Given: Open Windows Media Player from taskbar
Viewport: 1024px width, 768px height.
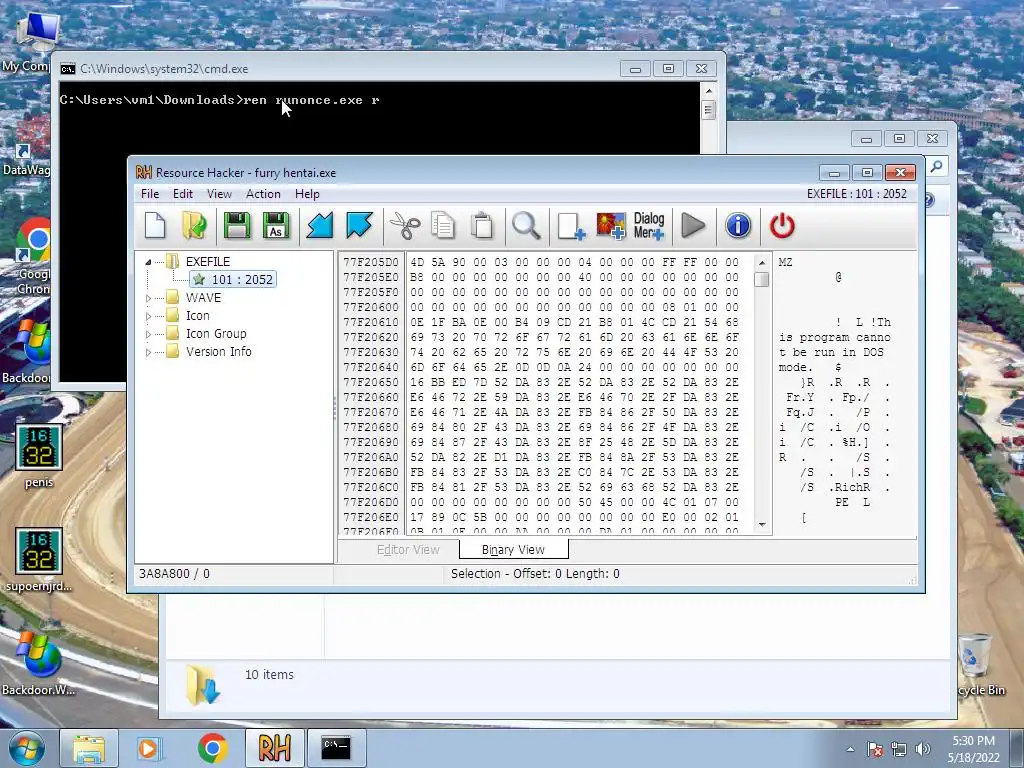Looking at the screenshot, I should pos(148,748).
